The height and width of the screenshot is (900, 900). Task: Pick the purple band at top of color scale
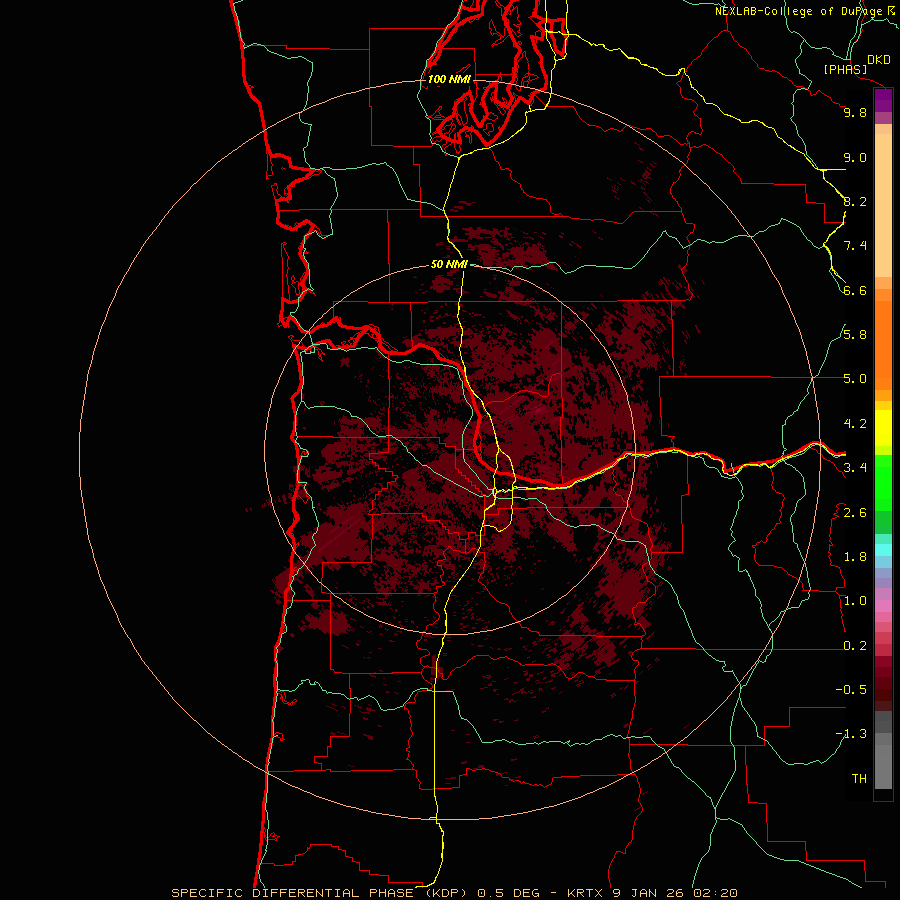click(x=883, y=100)
